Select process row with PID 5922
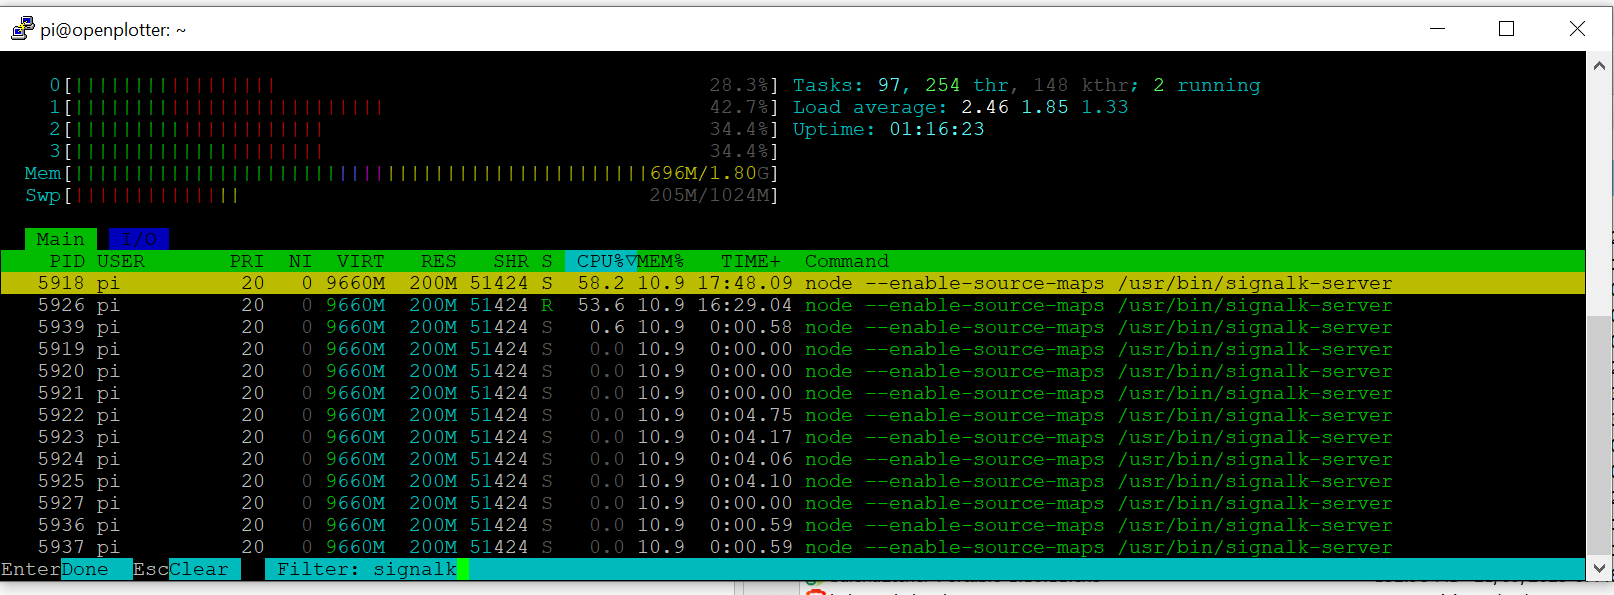The image size is (1614, 595). (x=793, y=415)
